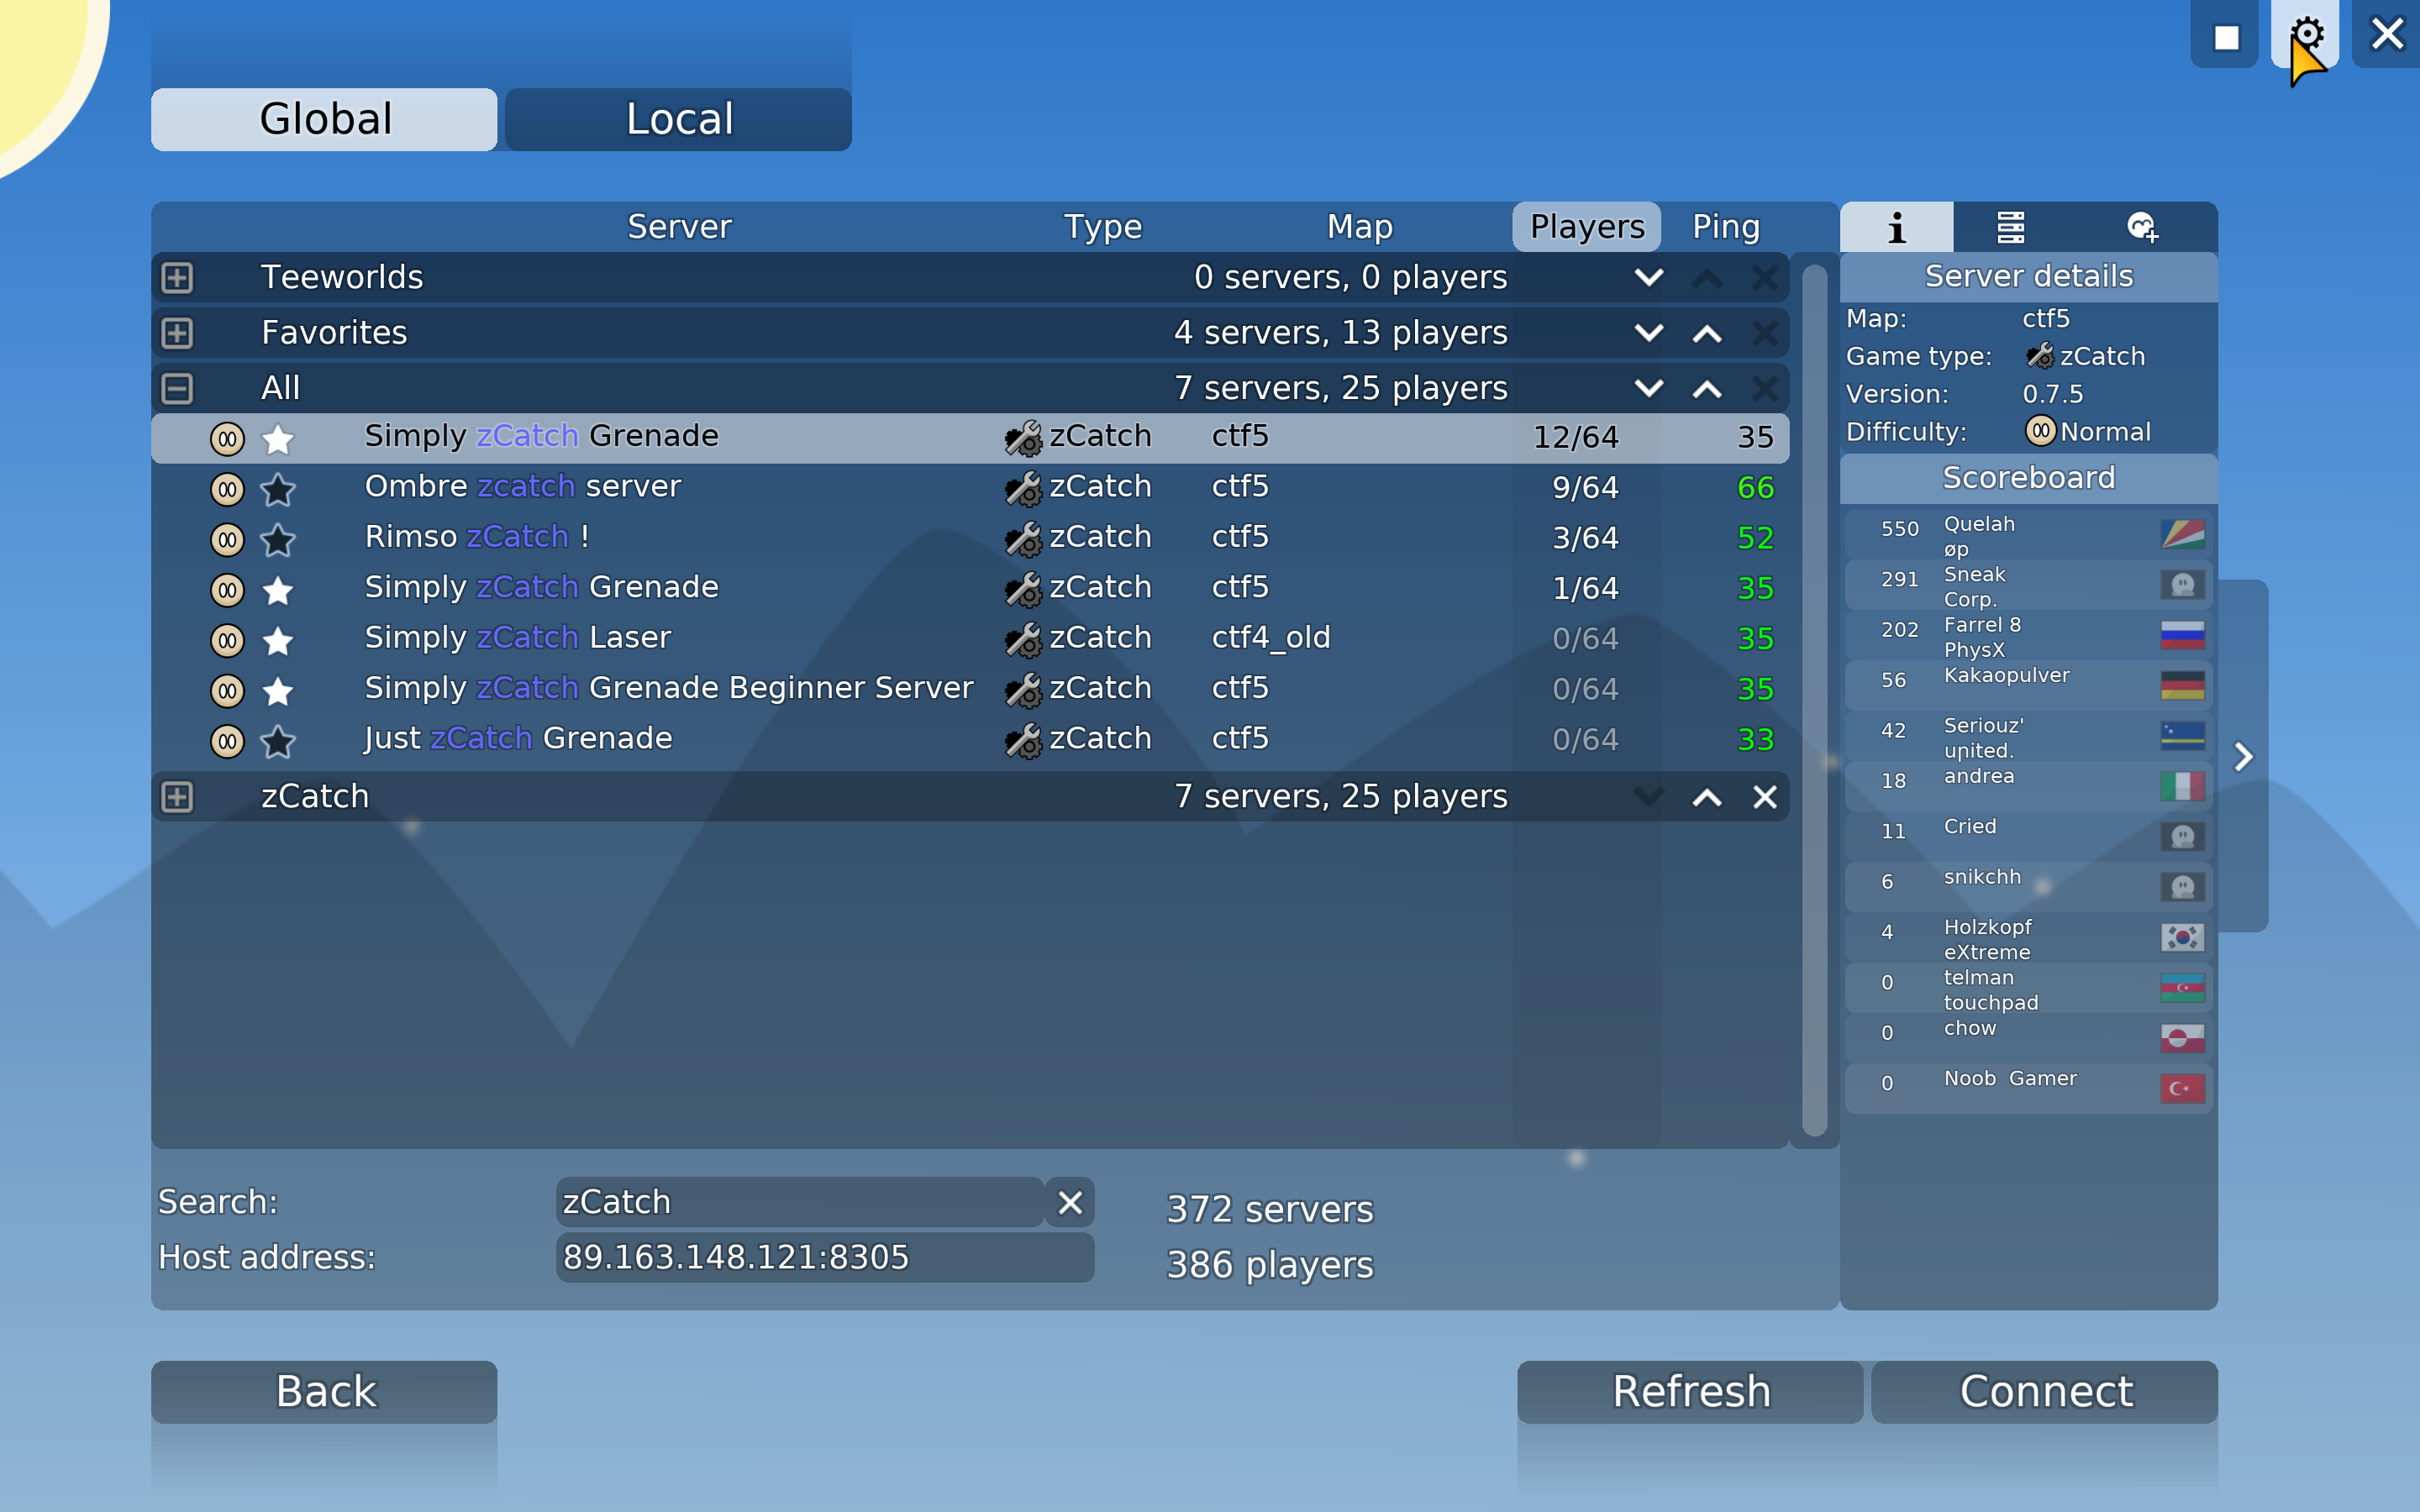Open the friends tab icon
This screenshot has height=1512, width=2420.
pyautogui.click(x=2142, y=227)
